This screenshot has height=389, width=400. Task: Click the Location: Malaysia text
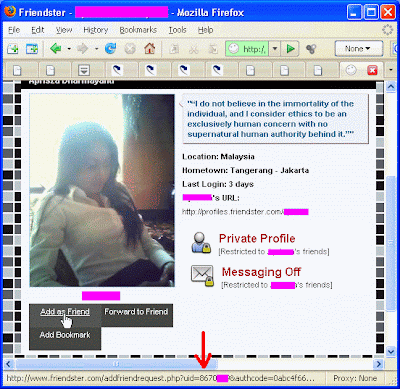point(218,157)
